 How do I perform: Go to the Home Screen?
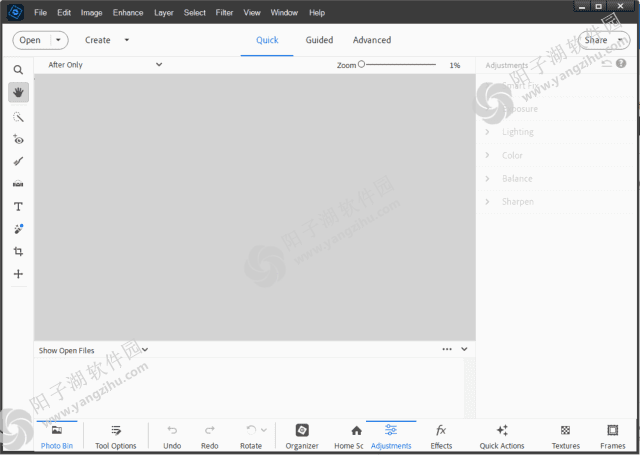point(349,437)
